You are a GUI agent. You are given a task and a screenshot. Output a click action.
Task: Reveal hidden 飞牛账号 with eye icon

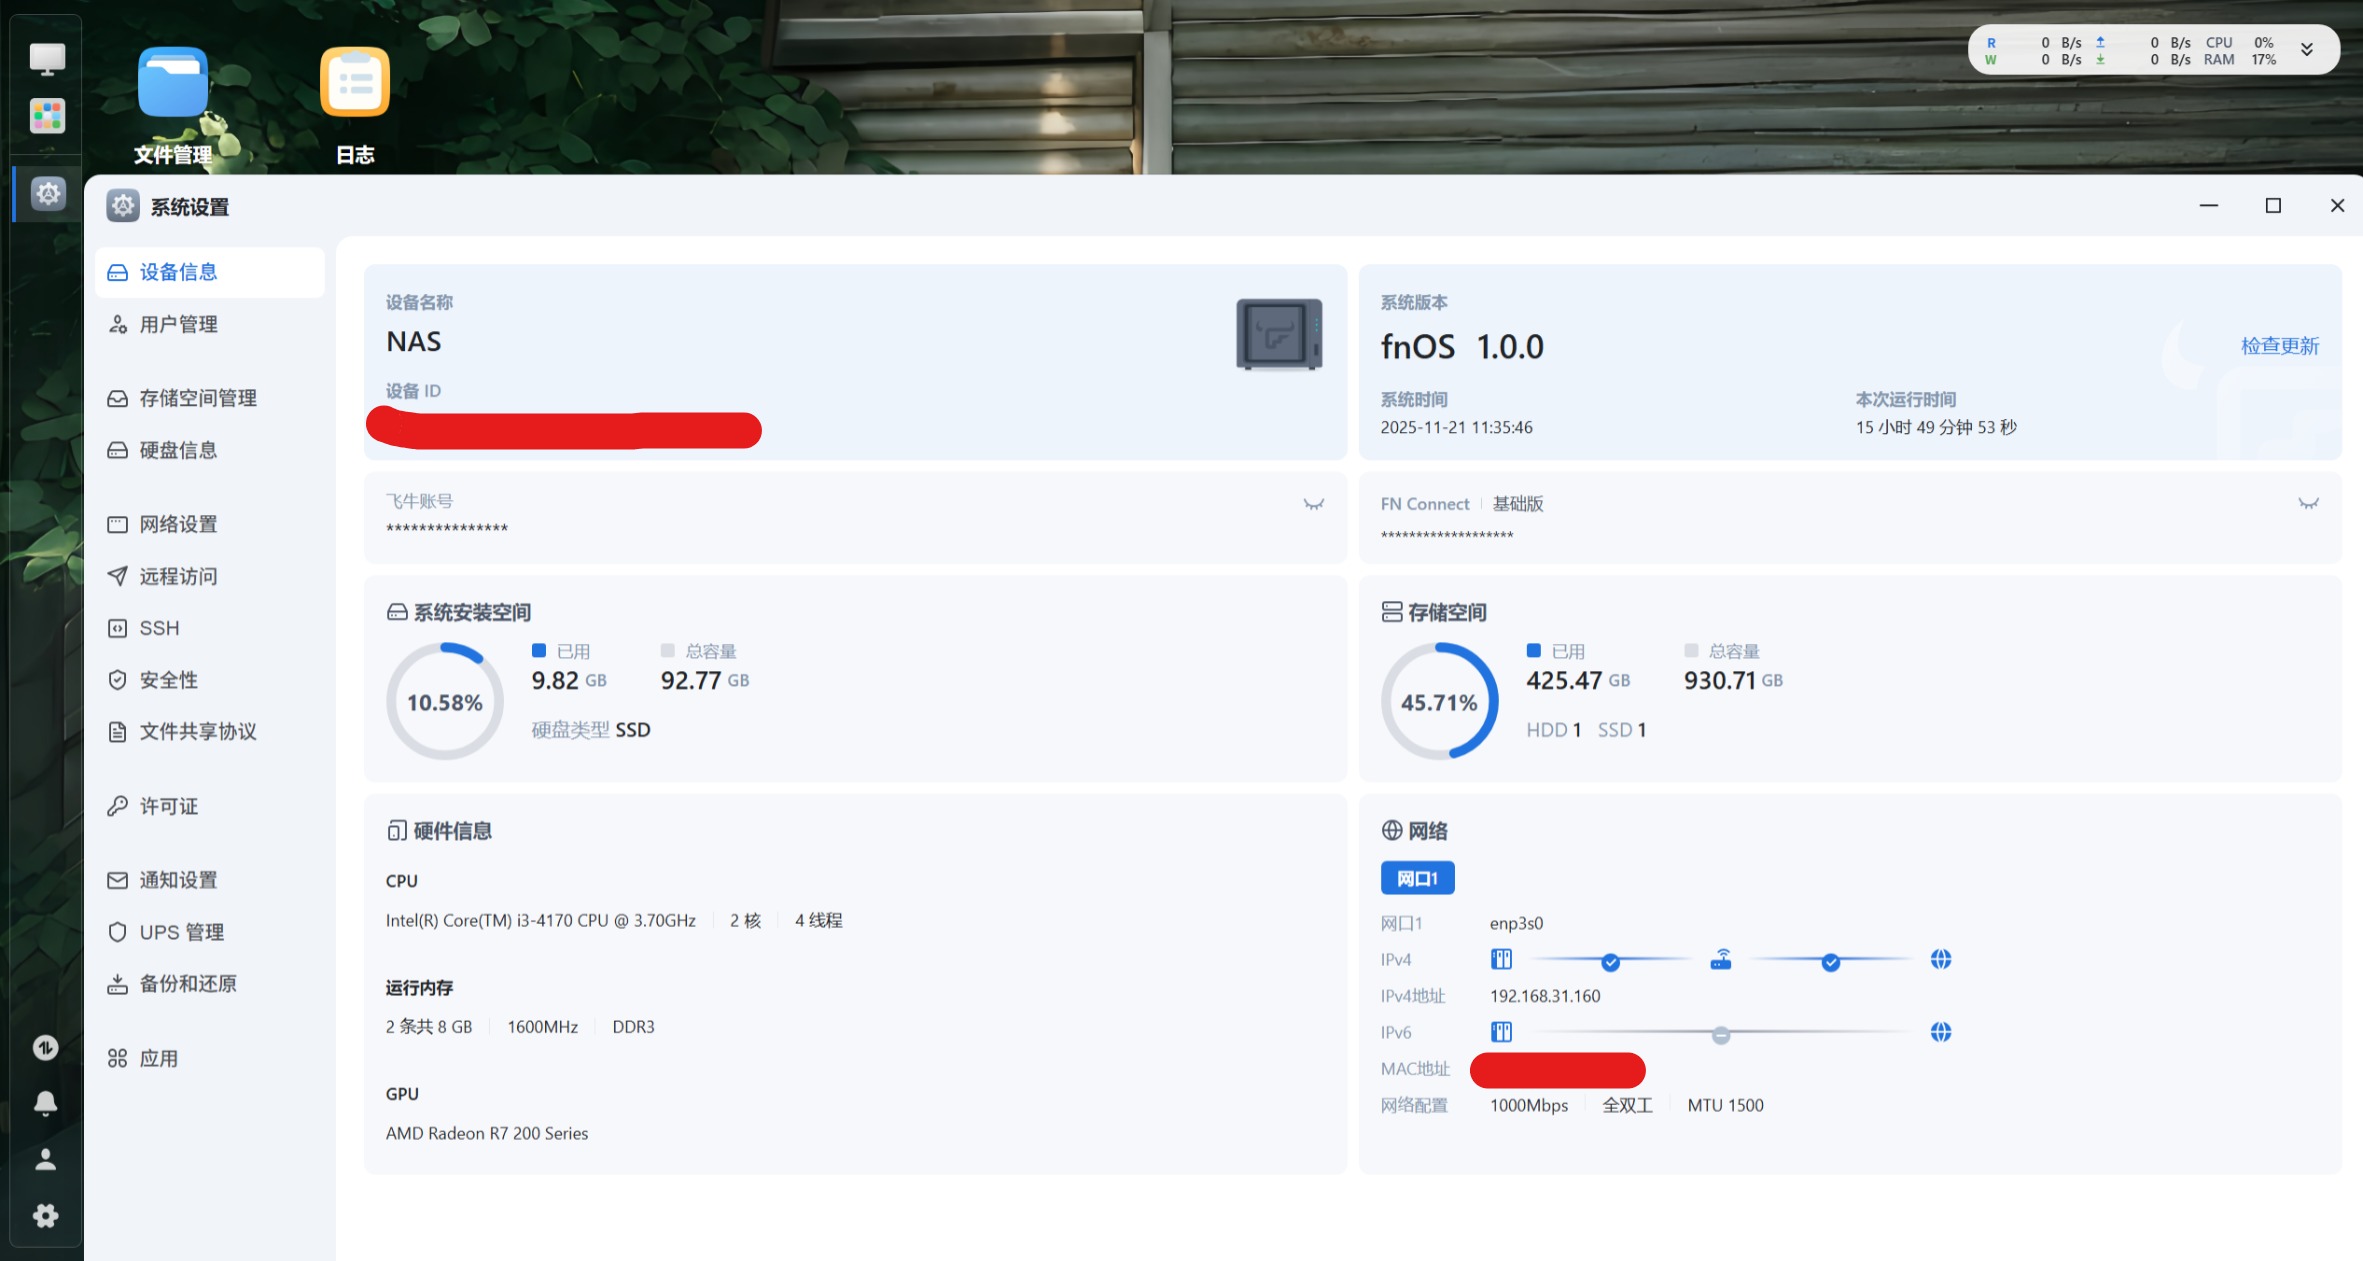[1313, 504]
